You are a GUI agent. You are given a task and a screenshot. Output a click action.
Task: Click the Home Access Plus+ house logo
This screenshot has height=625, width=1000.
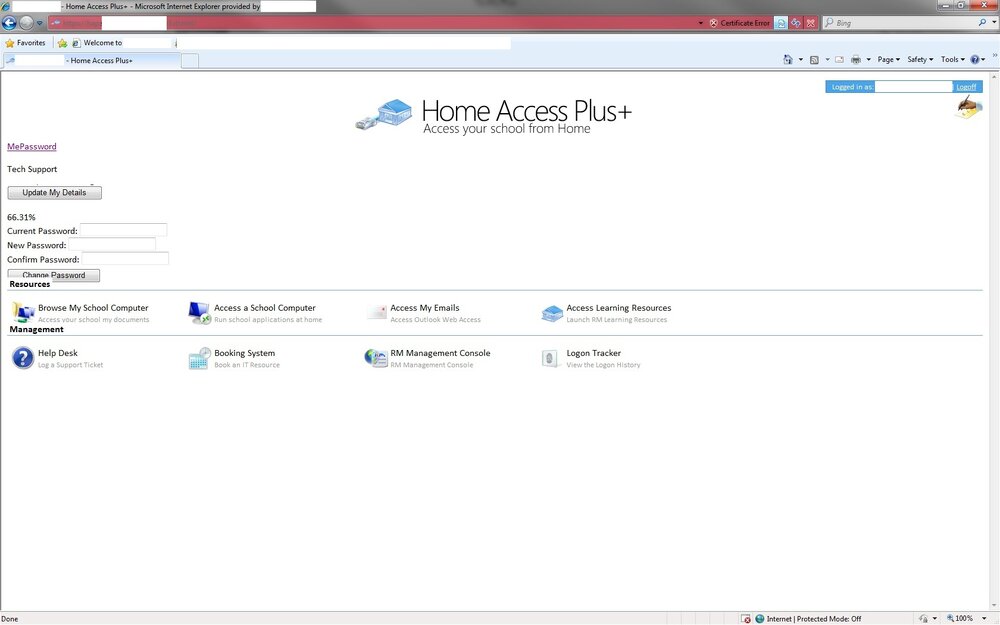coord(384,115)
